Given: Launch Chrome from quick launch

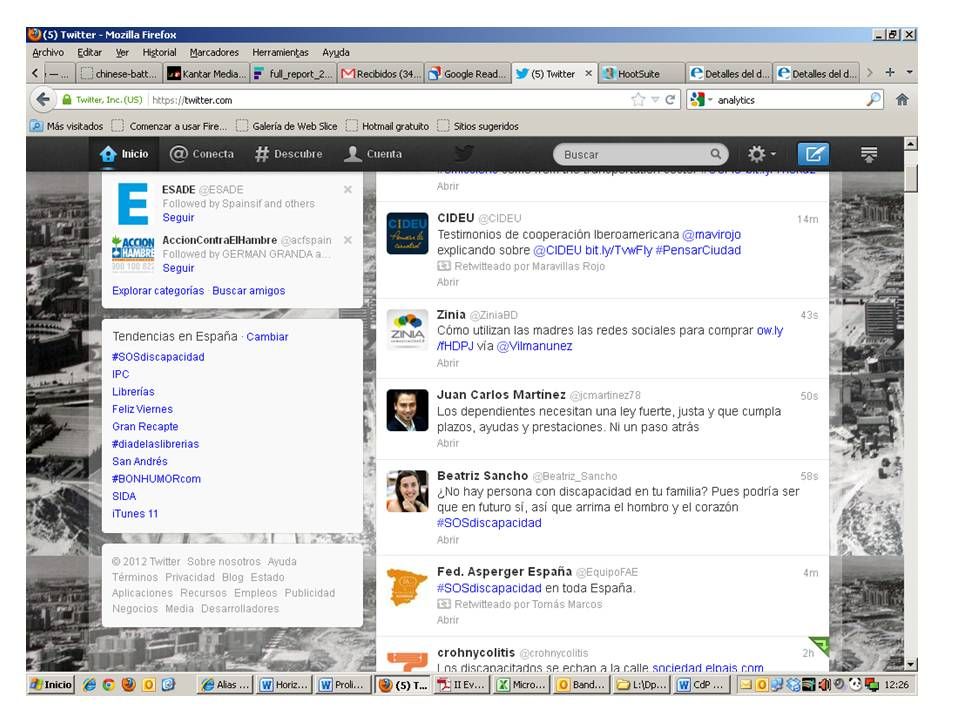Looking at the screenshot, I should pos(108,684).
